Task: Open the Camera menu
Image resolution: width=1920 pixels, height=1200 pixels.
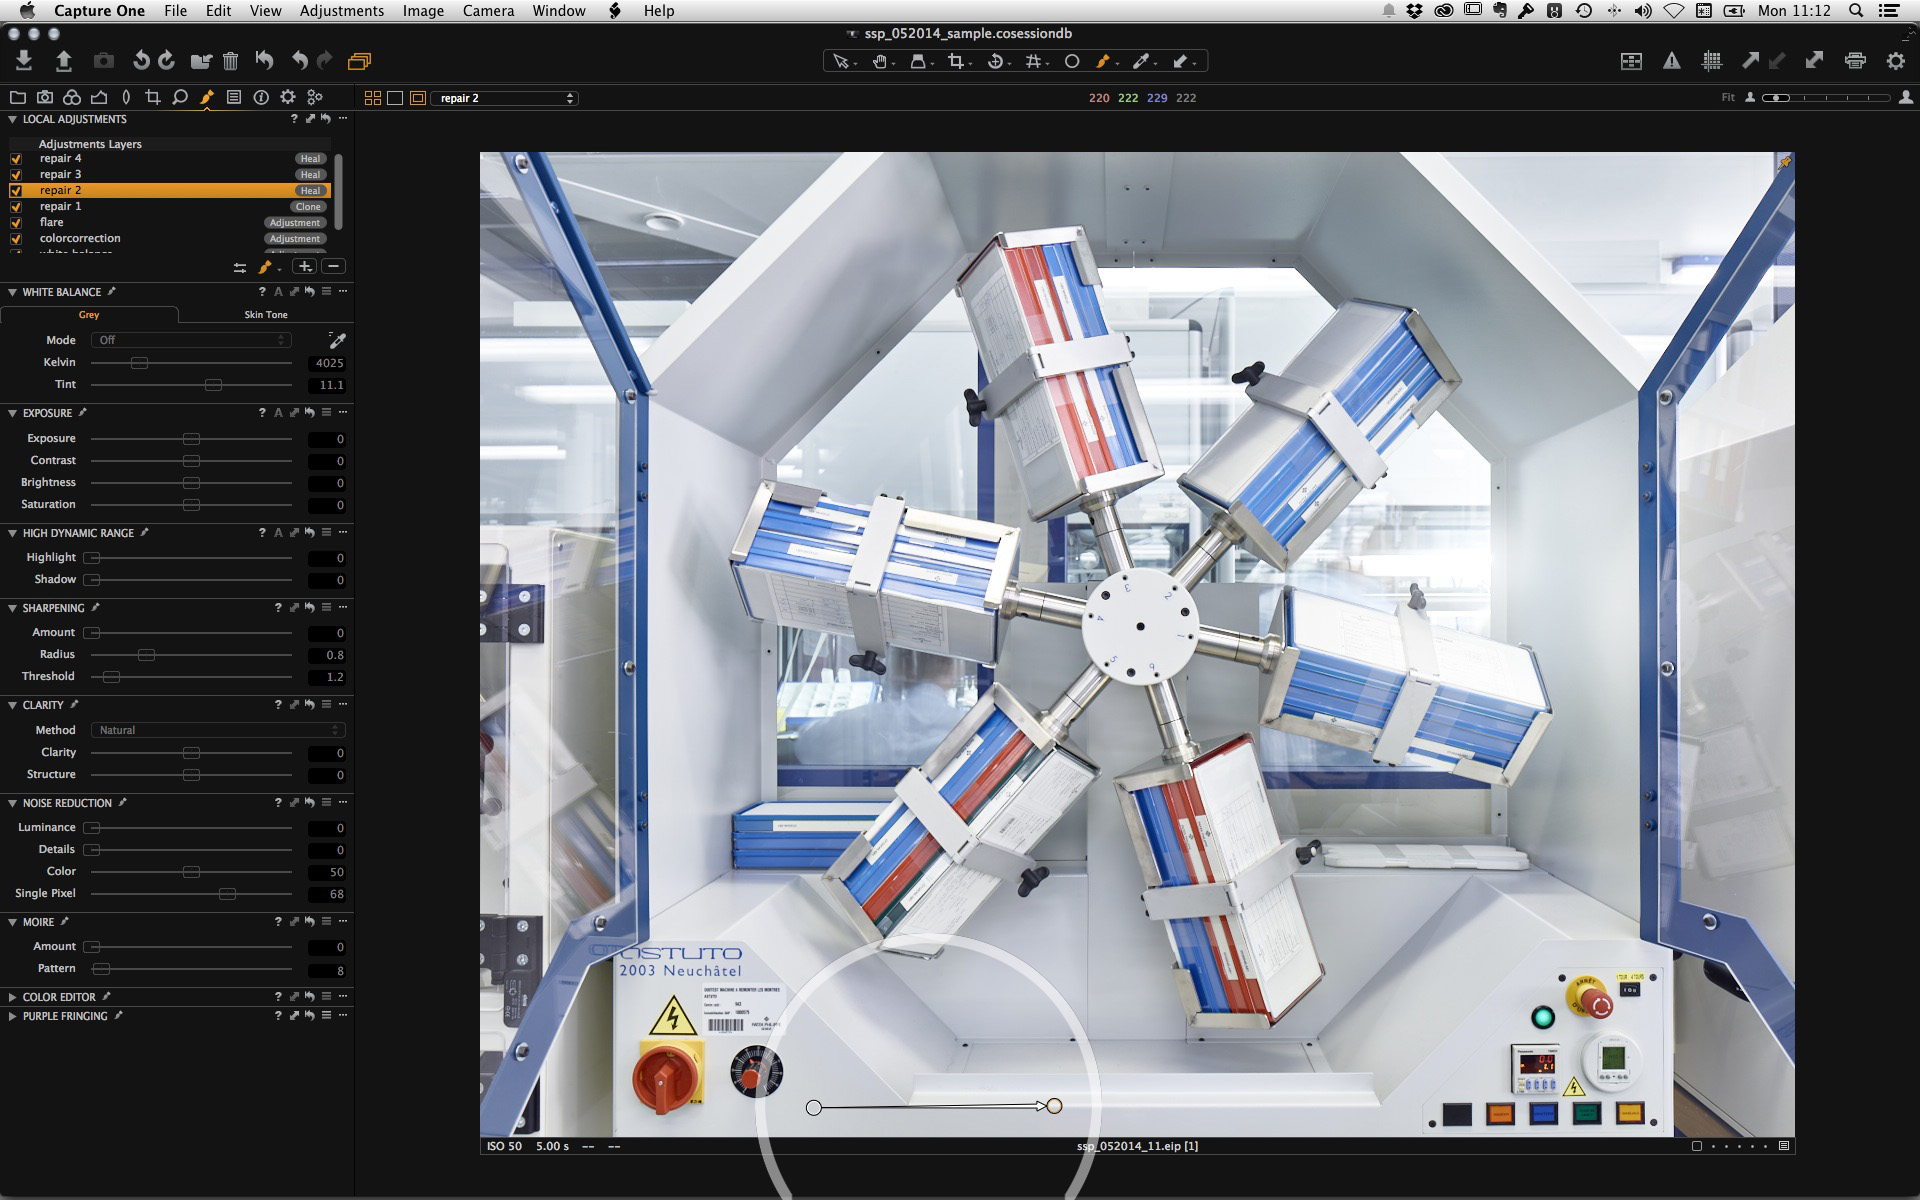Action: [488, 11]
